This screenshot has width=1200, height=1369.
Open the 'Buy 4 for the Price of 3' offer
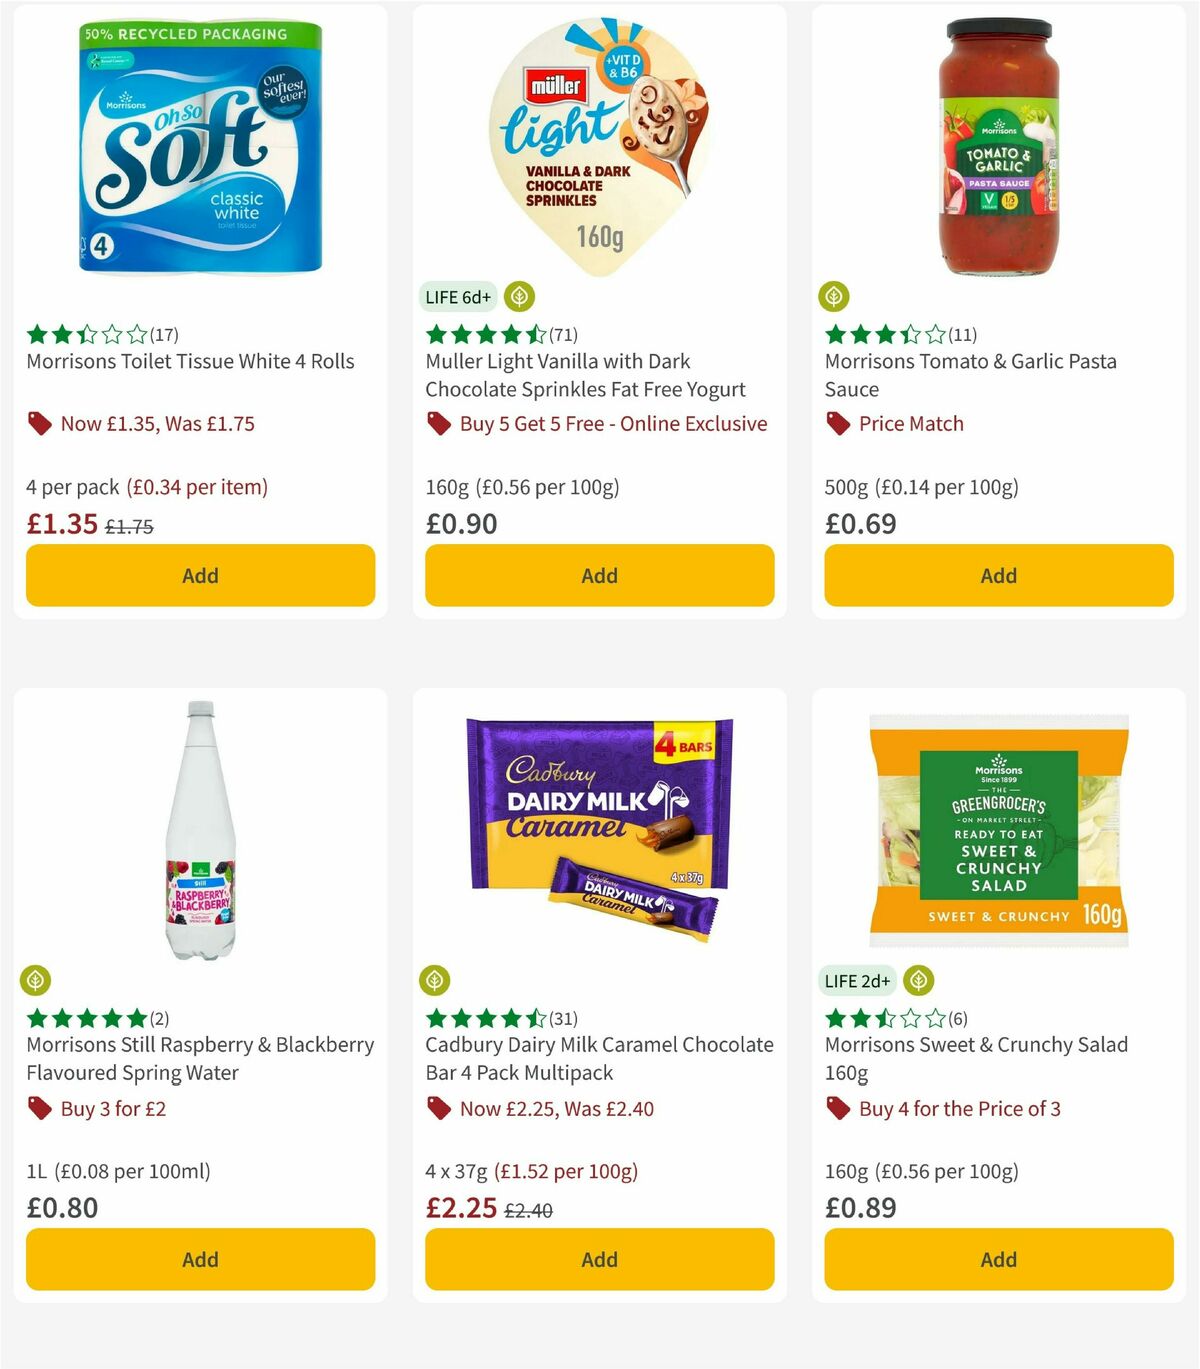pos(960,1109)
